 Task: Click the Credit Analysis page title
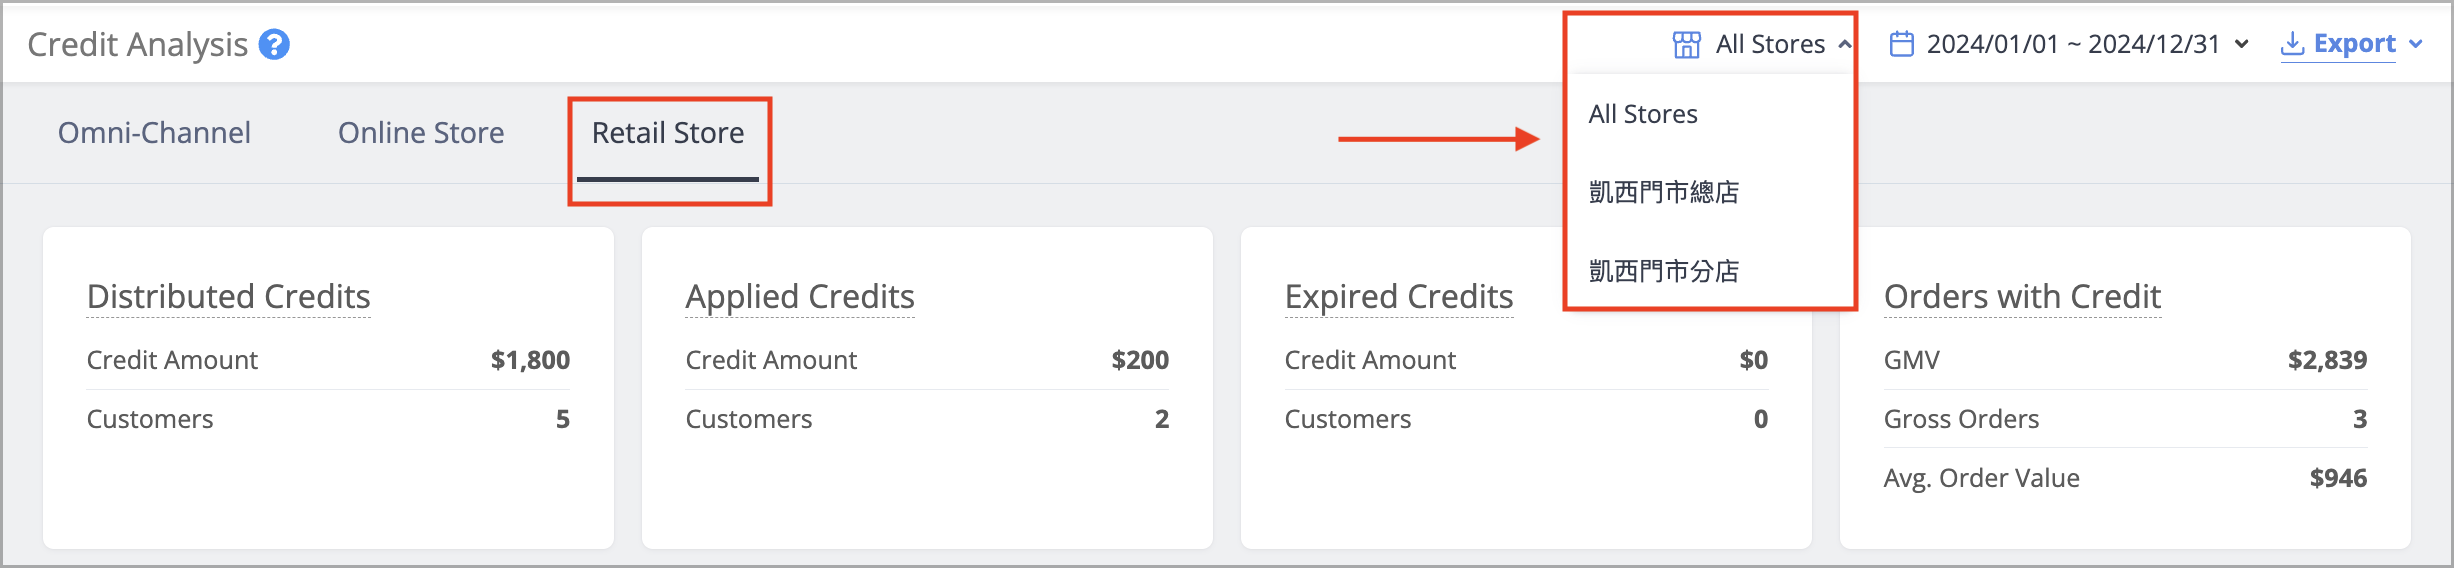(138, 45)
